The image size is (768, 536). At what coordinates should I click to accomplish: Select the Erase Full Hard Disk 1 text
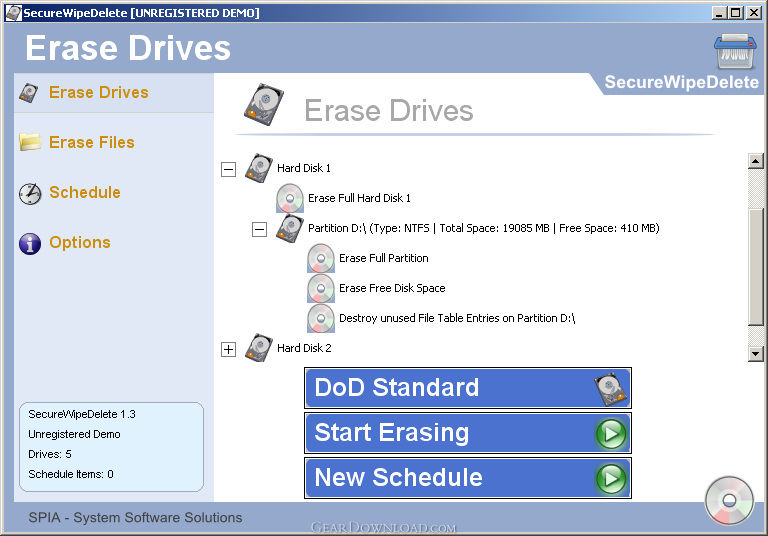(x=359, y=198)
